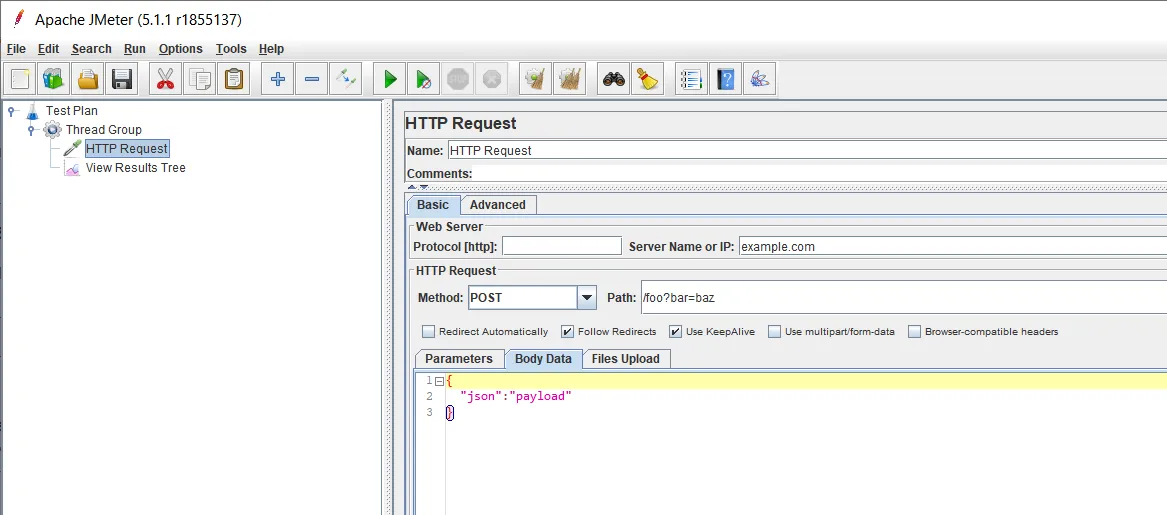Open the Run menu

pos(135,48)
